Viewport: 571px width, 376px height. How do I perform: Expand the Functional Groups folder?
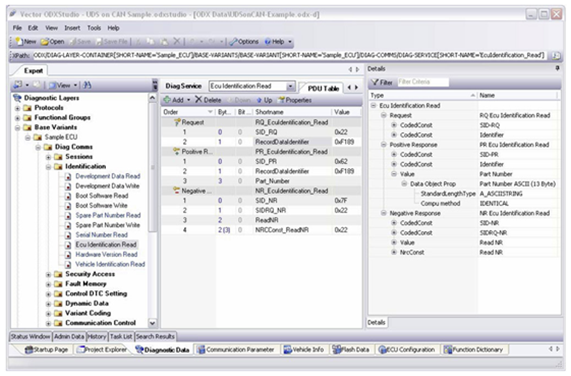(17, 118)
